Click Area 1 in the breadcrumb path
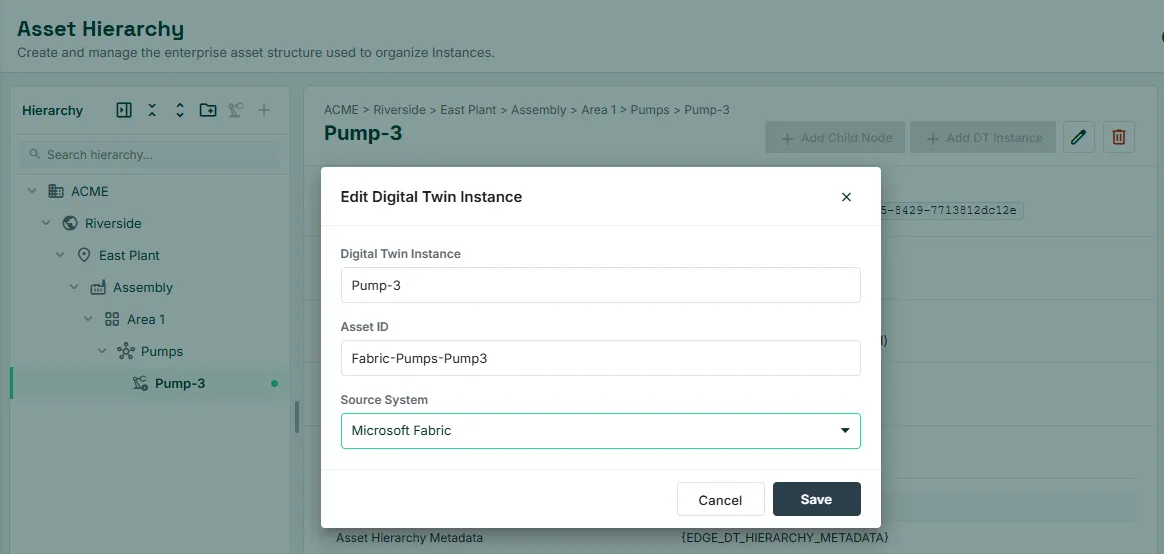Screen dimensions: 1164x554 [598, 110]
